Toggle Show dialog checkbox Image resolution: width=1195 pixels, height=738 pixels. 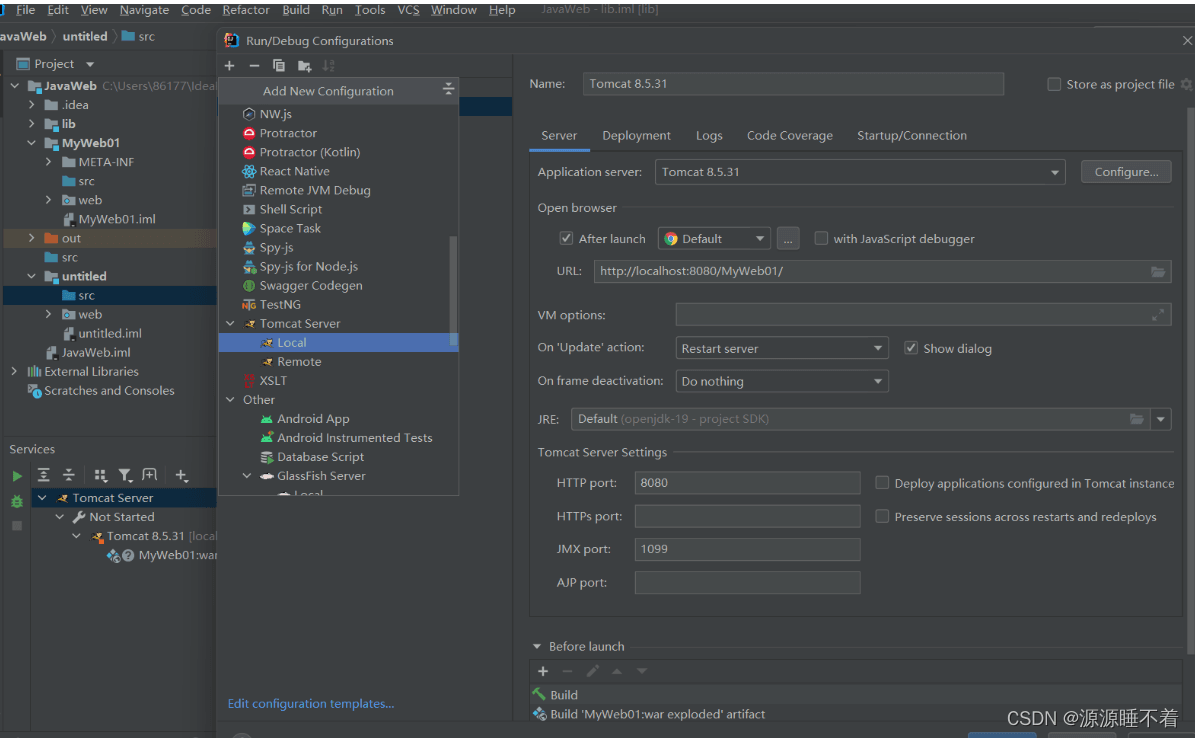(911, 348)
